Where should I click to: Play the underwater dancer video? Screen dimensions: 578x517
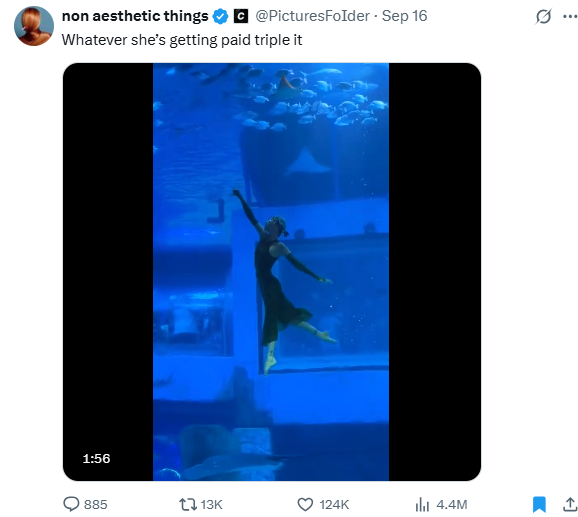pyautogui.click(x=272, y=272)
